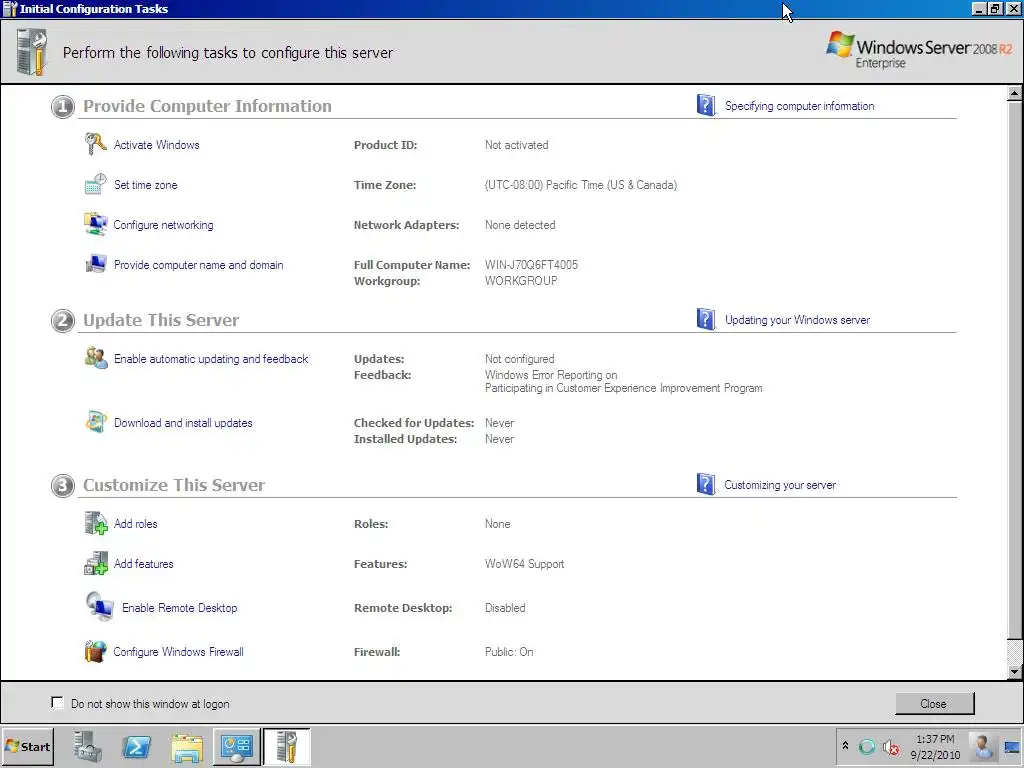Open the Set time zone link
1024x768 pixels.
tap(146, 185)
